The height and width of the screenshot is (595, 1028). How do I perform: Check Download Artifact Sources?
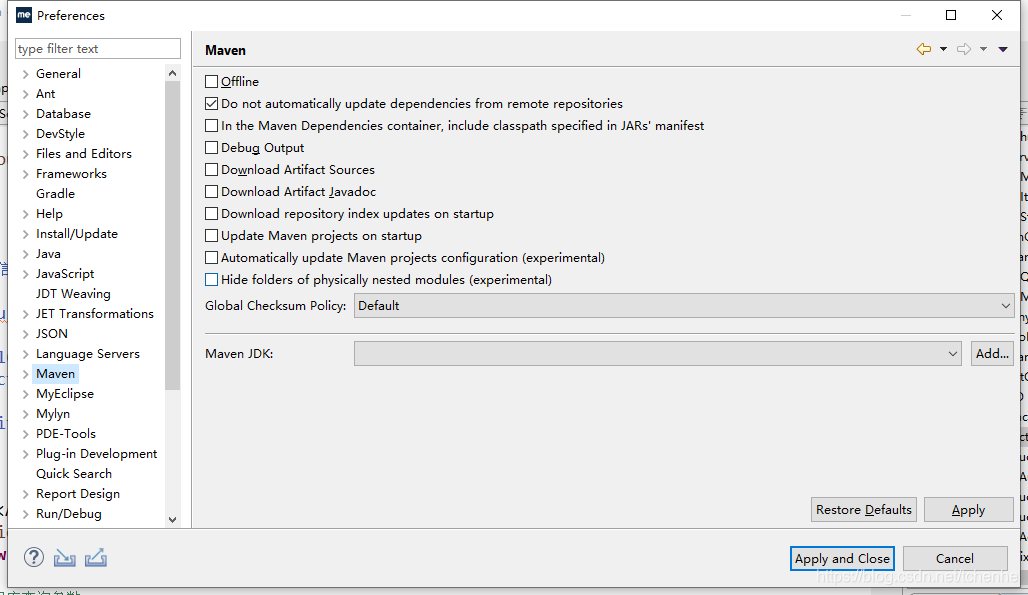click(x=211, y=170)
